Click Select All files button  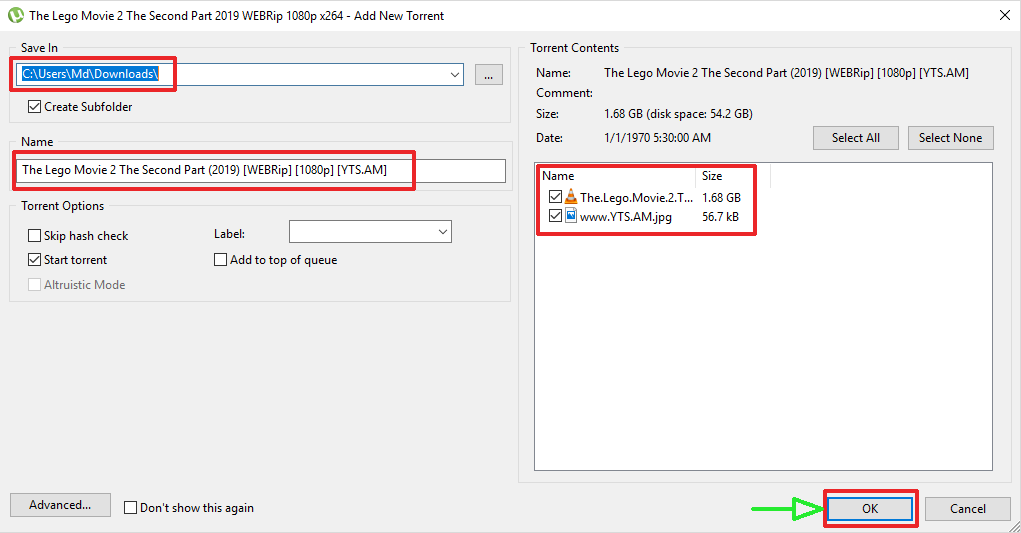pyautogui.click(x=856, y=138)
